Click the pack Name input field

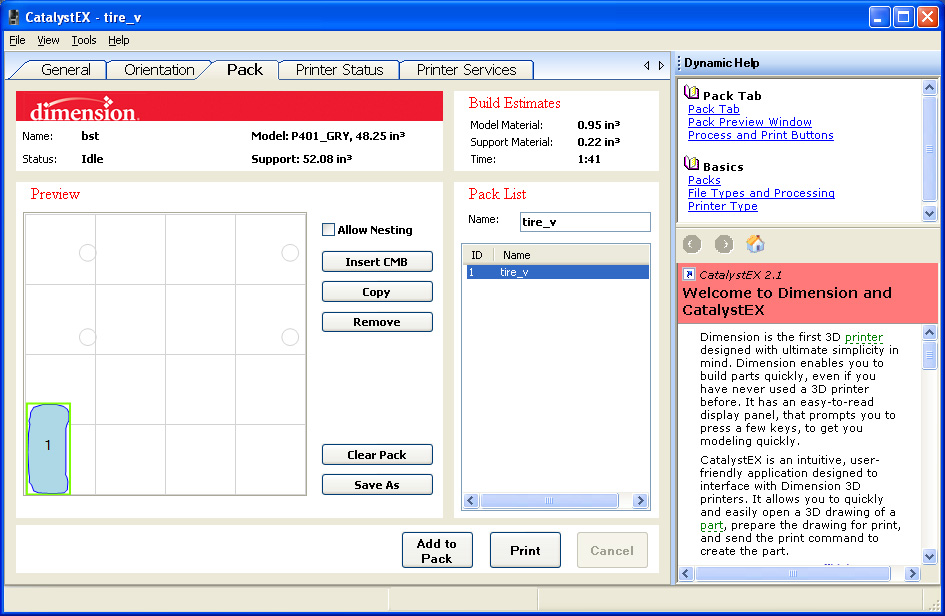pos(585,222)
